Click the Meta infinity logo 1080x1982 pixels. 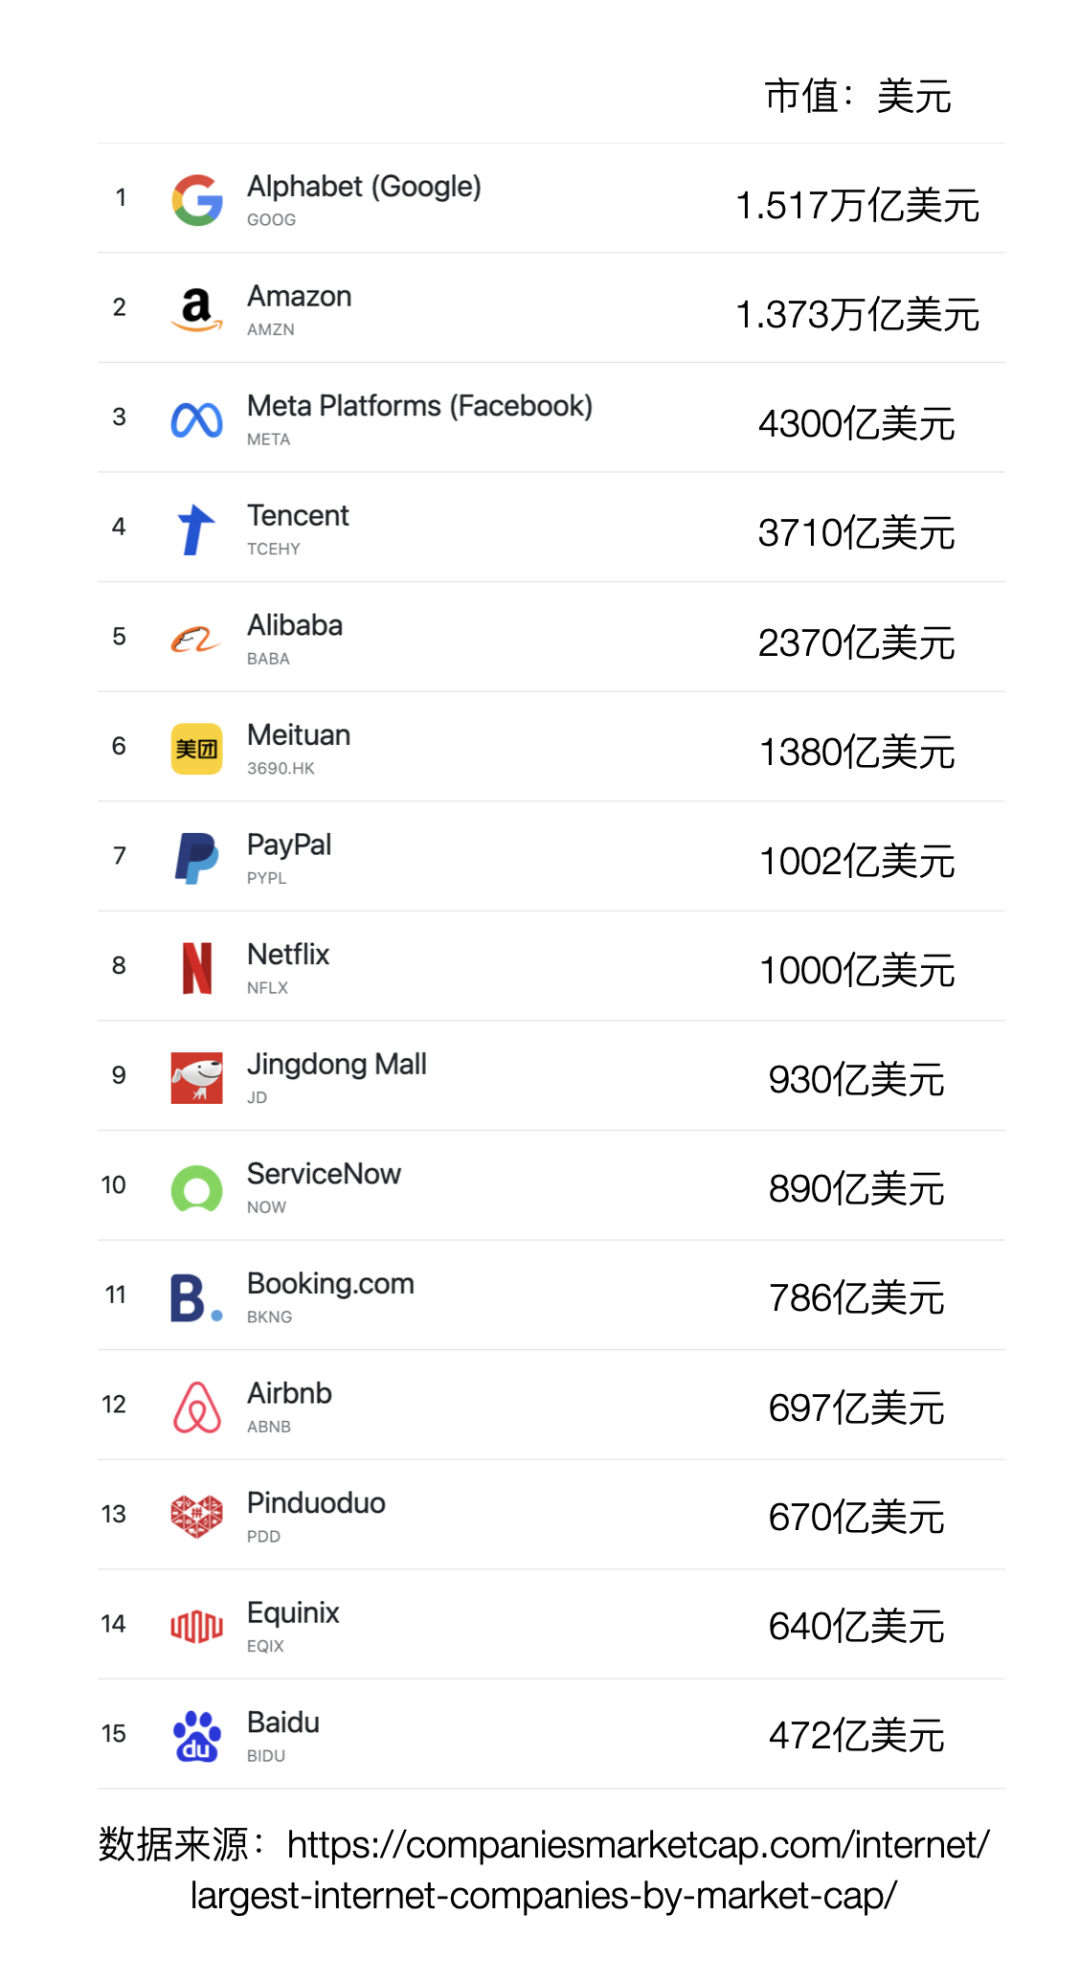[197, 420]
